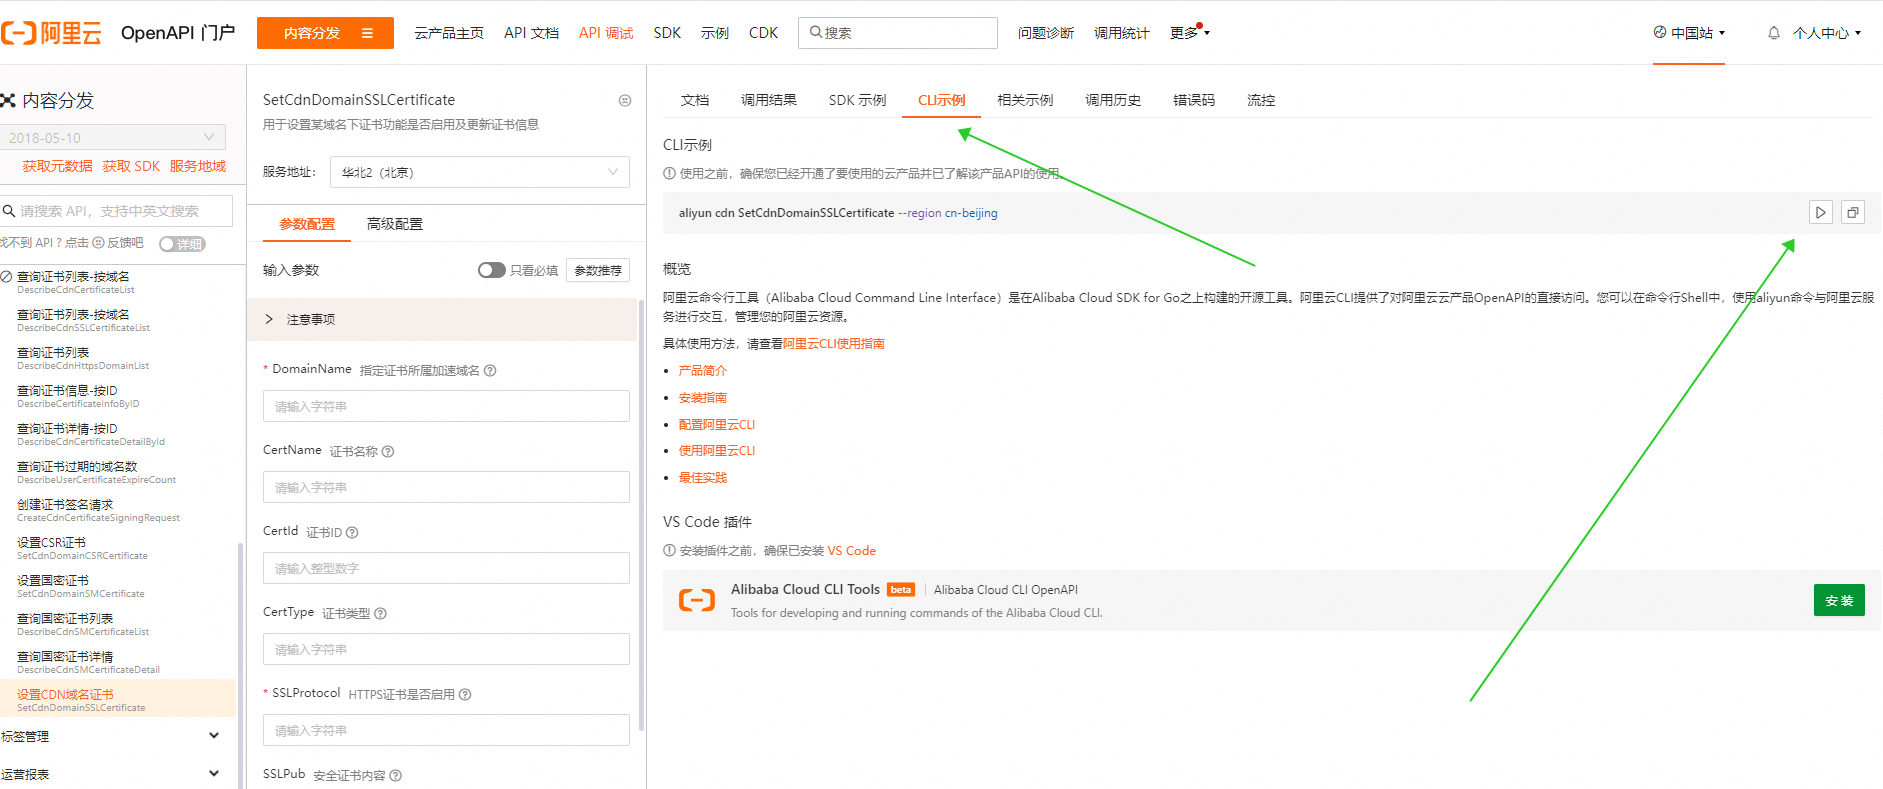This screenshot has width=1883, height=789.
Task: Toggle the 只看必填 required-only switch
Action: click(491, 270)
